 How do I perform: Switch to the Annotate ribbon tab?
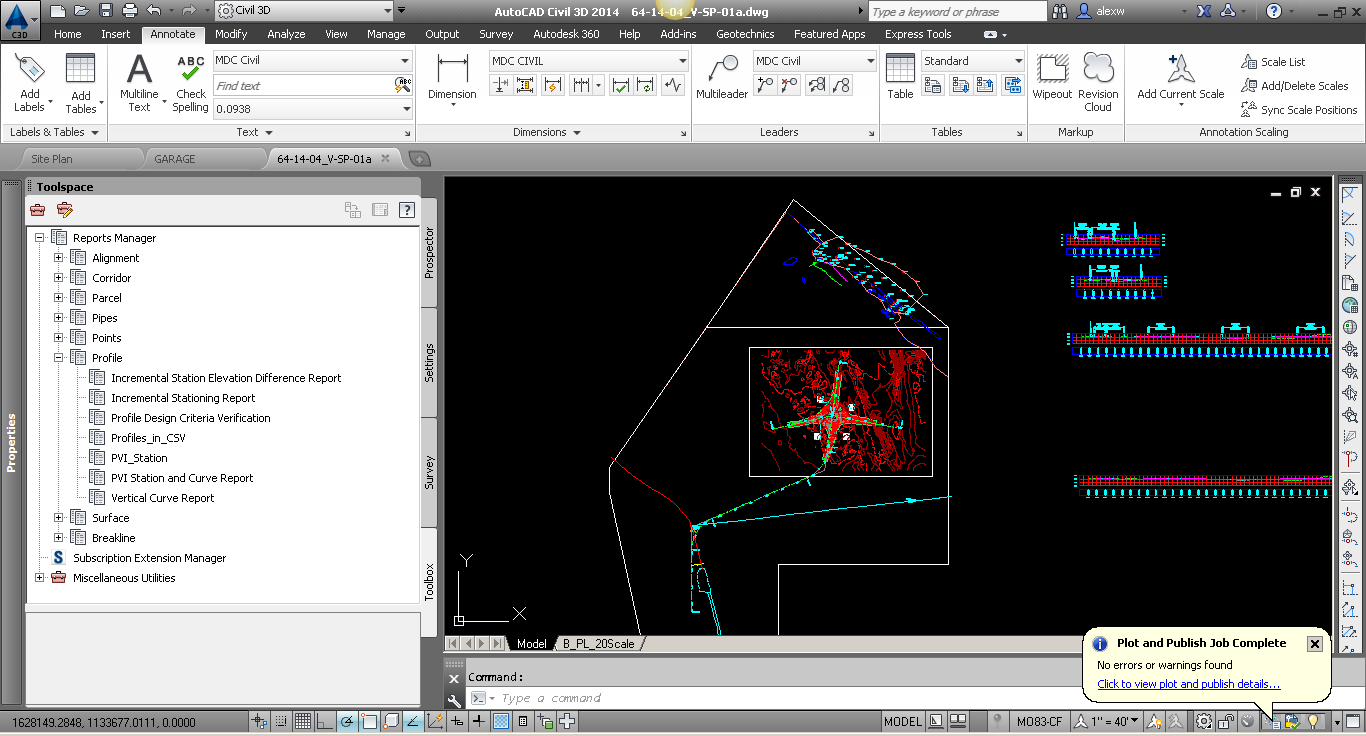point(172,33)
